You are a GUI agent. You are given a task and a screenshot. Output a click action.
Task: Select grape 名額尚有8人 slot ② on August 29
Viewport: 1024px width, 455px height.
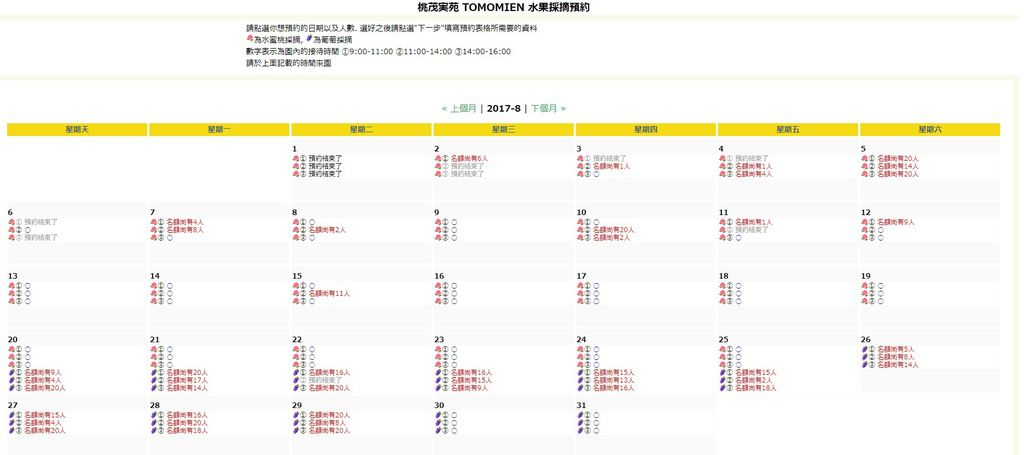point(327,423)
